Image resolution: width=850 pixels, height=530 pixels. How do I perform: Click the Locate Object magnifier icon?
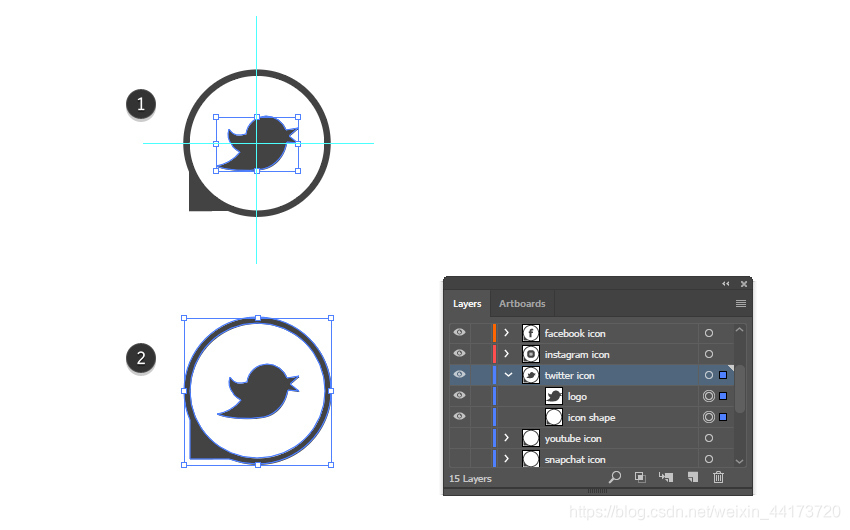pos(614,477)
